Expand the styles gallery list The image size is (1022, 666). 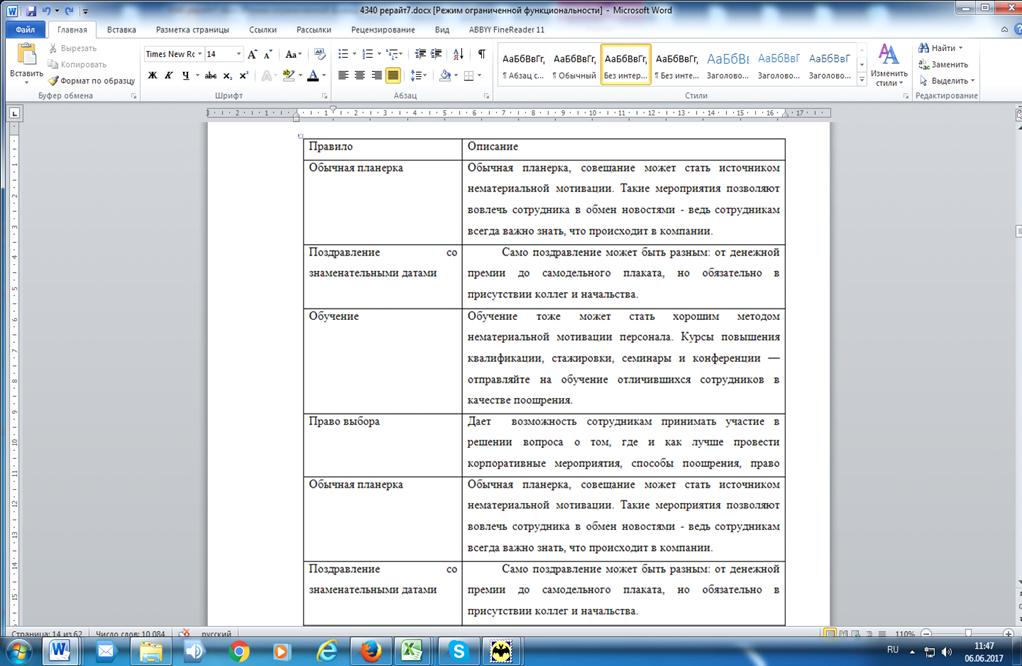pyautogui.click(x=862, y=80)
